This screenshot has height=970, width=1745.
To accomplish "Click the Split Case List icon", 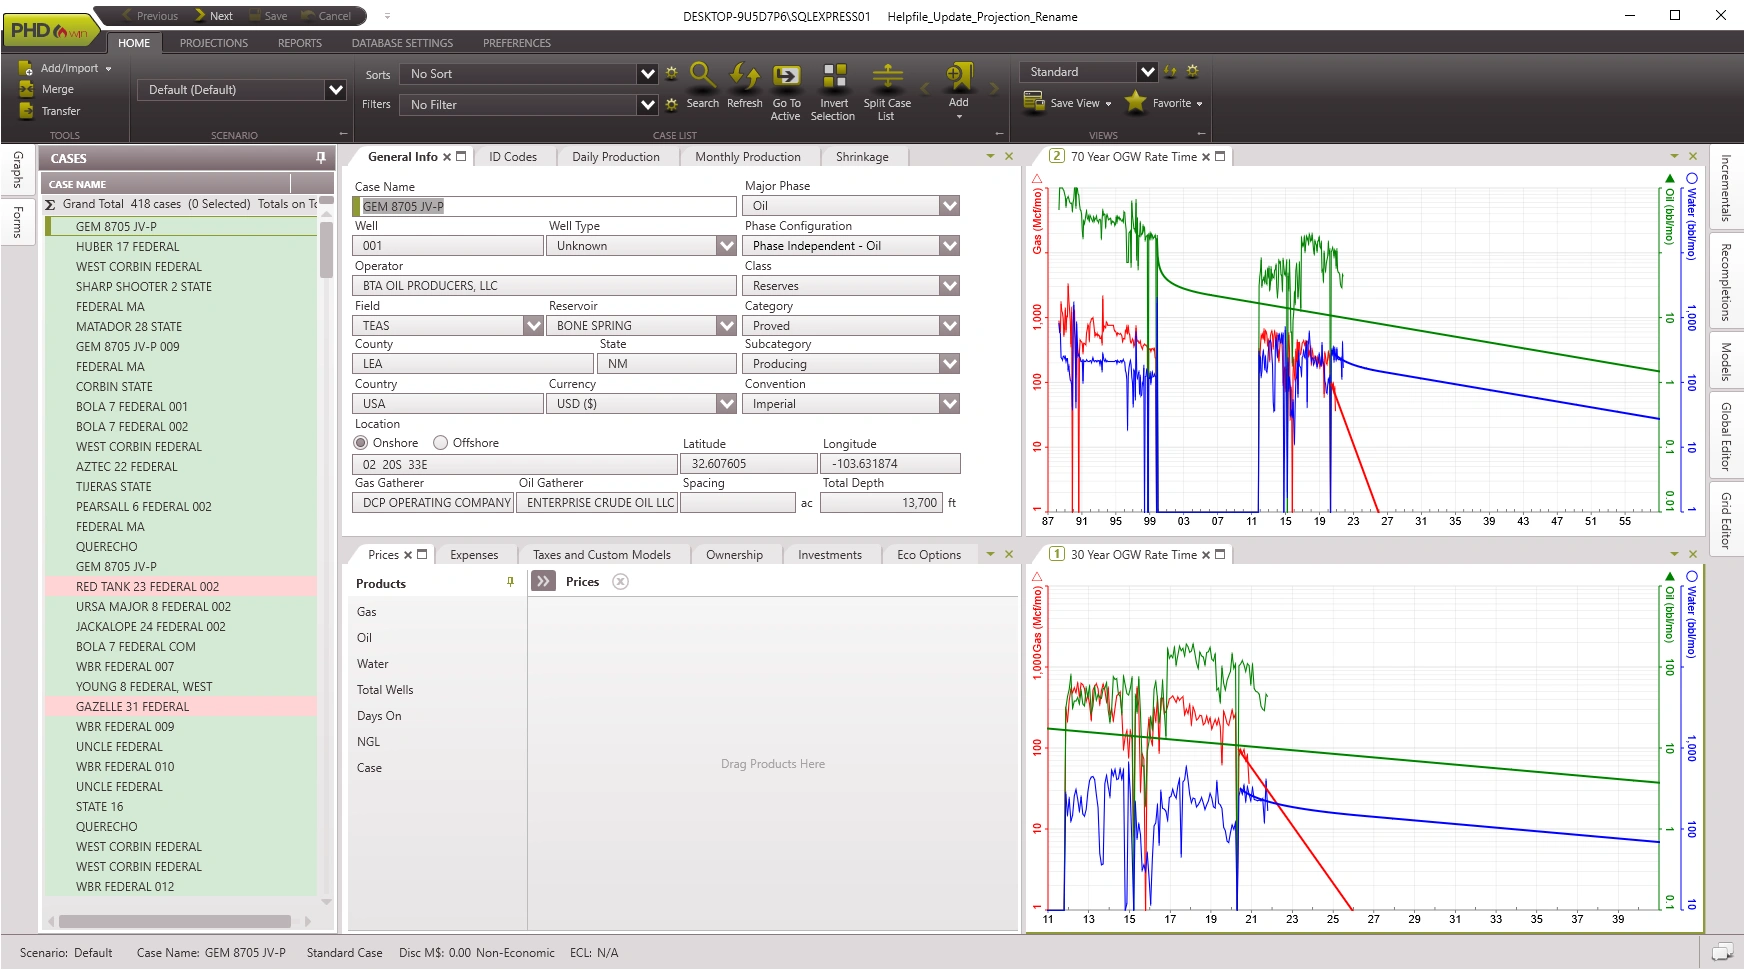I will pyautogui.click(x=887, y=76).
